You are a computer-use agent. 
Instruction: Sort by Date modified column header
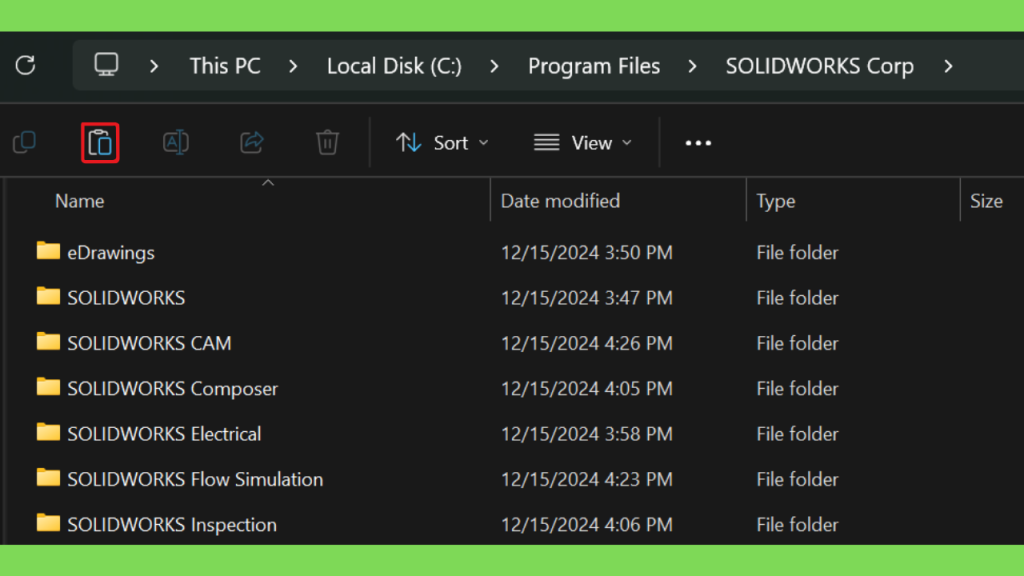pos(560,201)
